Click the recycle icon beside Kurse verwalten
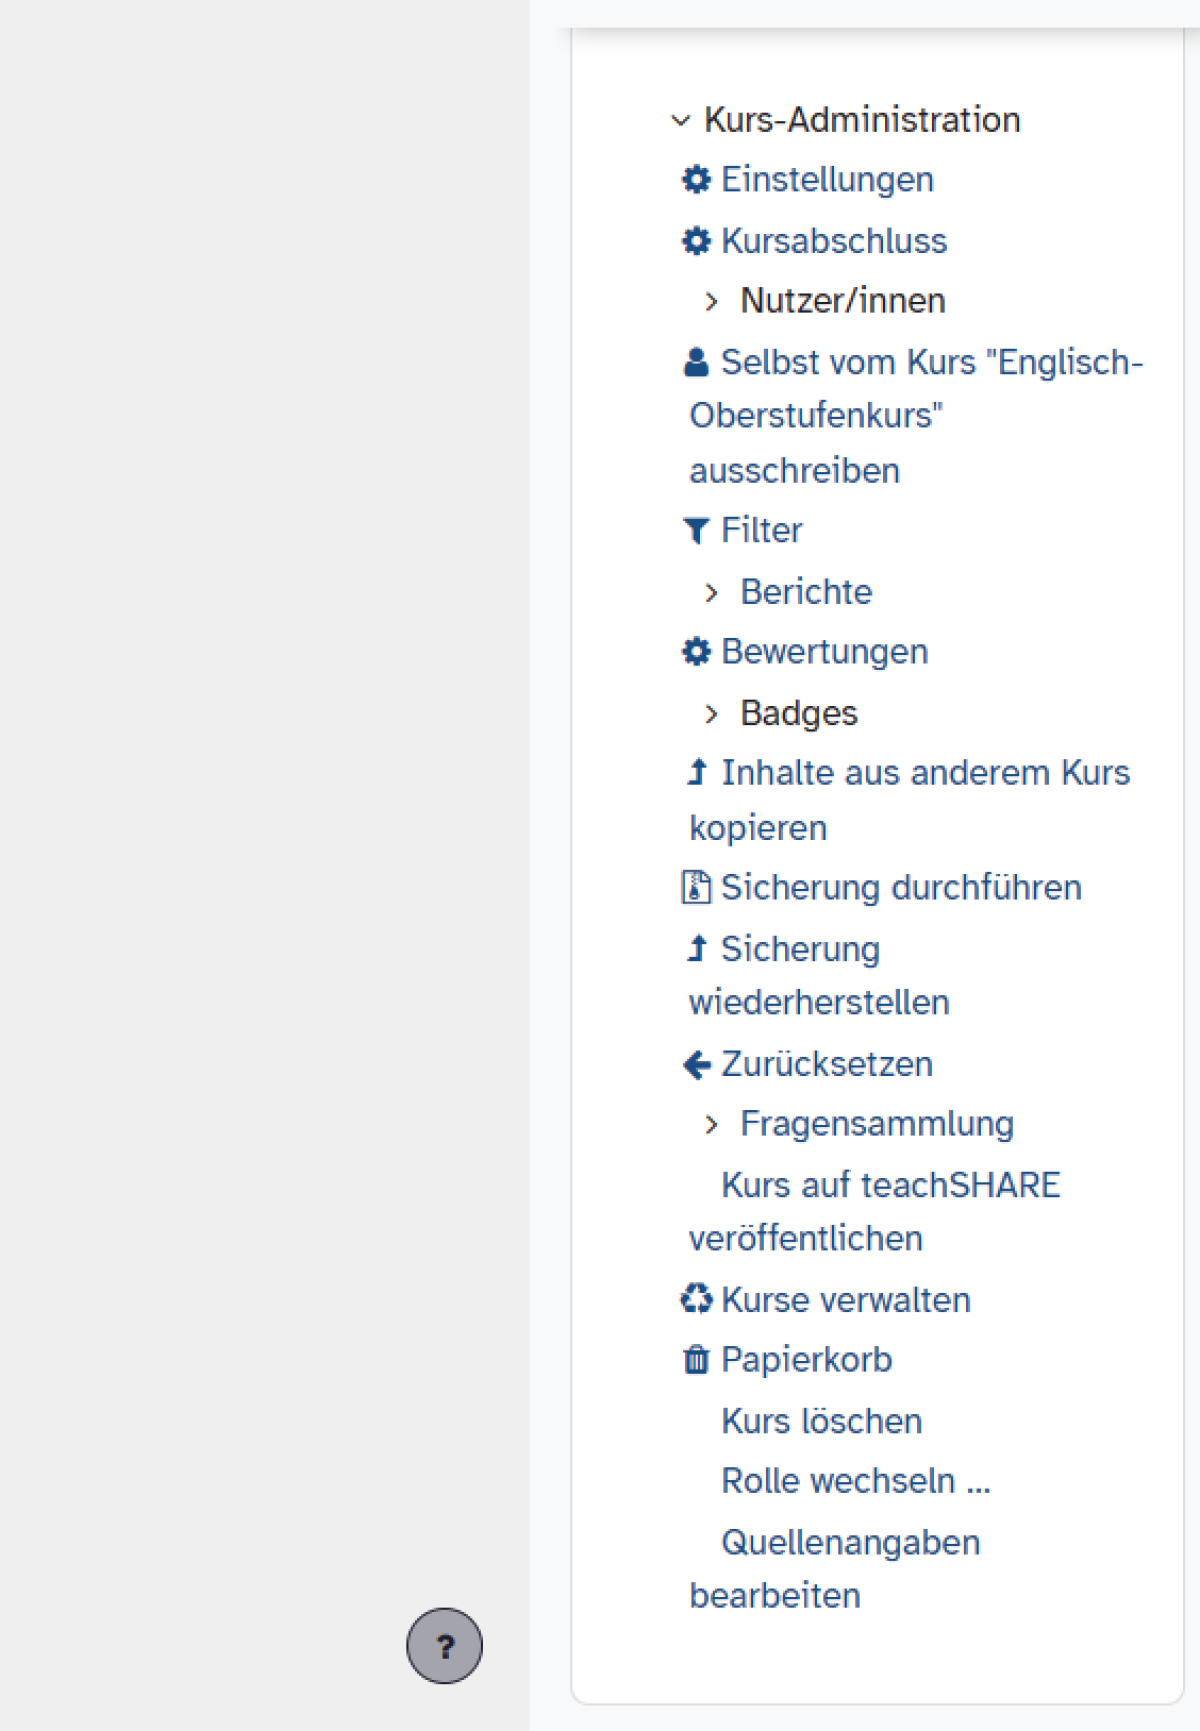Screen dimensions: 1200x1731 (696, 1300)
